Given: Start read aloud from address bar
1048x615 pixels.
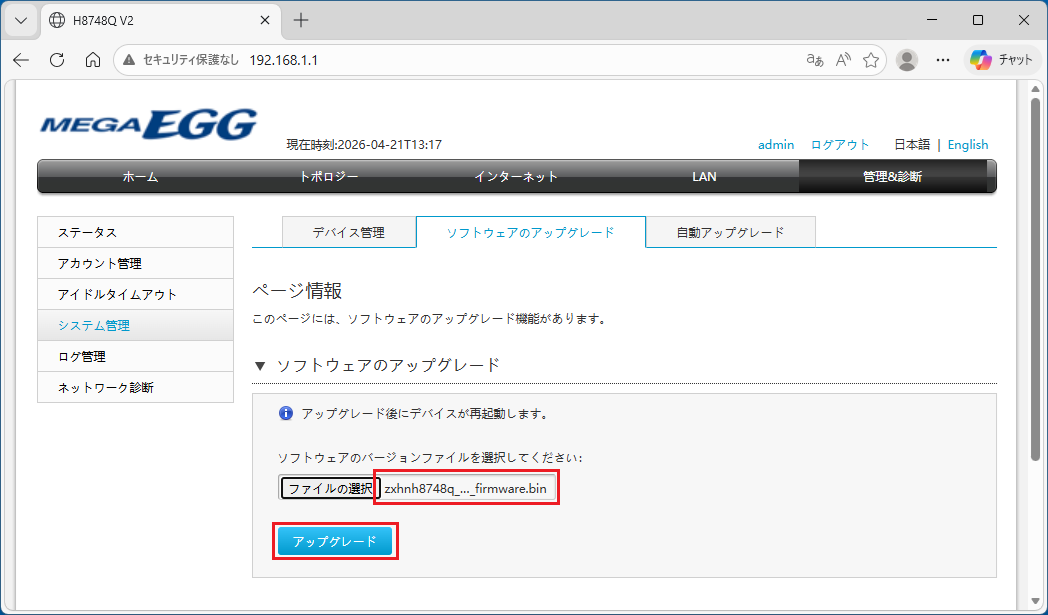Looking at the screenshot, I should click(843, 60).
